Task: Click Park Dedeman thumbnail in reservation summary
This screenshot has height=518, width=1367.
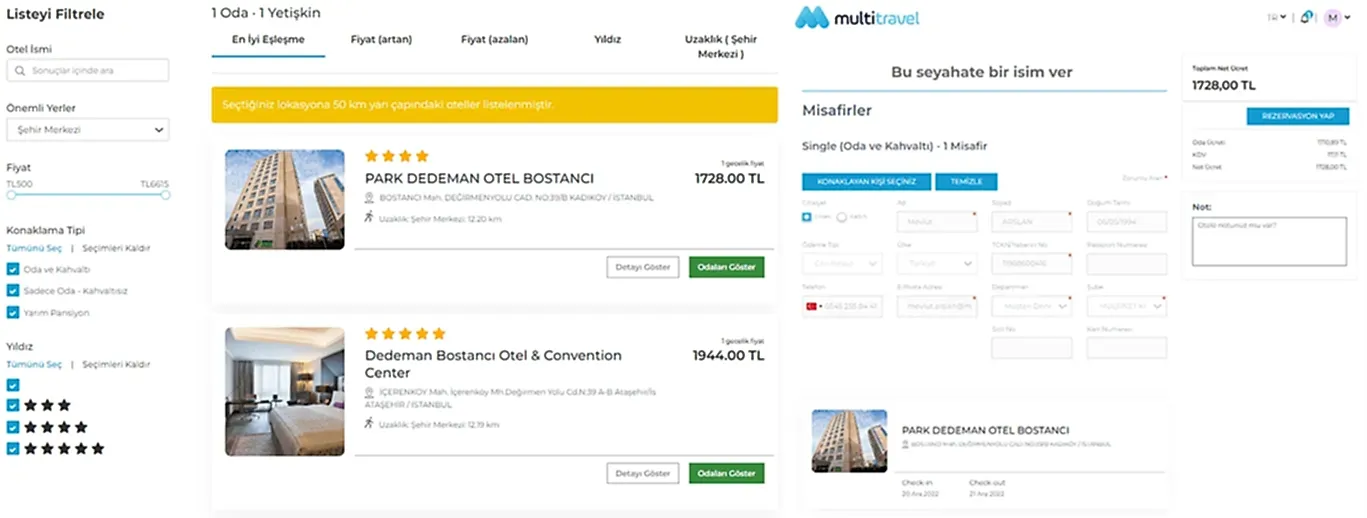Action: (x=849, y=441)
